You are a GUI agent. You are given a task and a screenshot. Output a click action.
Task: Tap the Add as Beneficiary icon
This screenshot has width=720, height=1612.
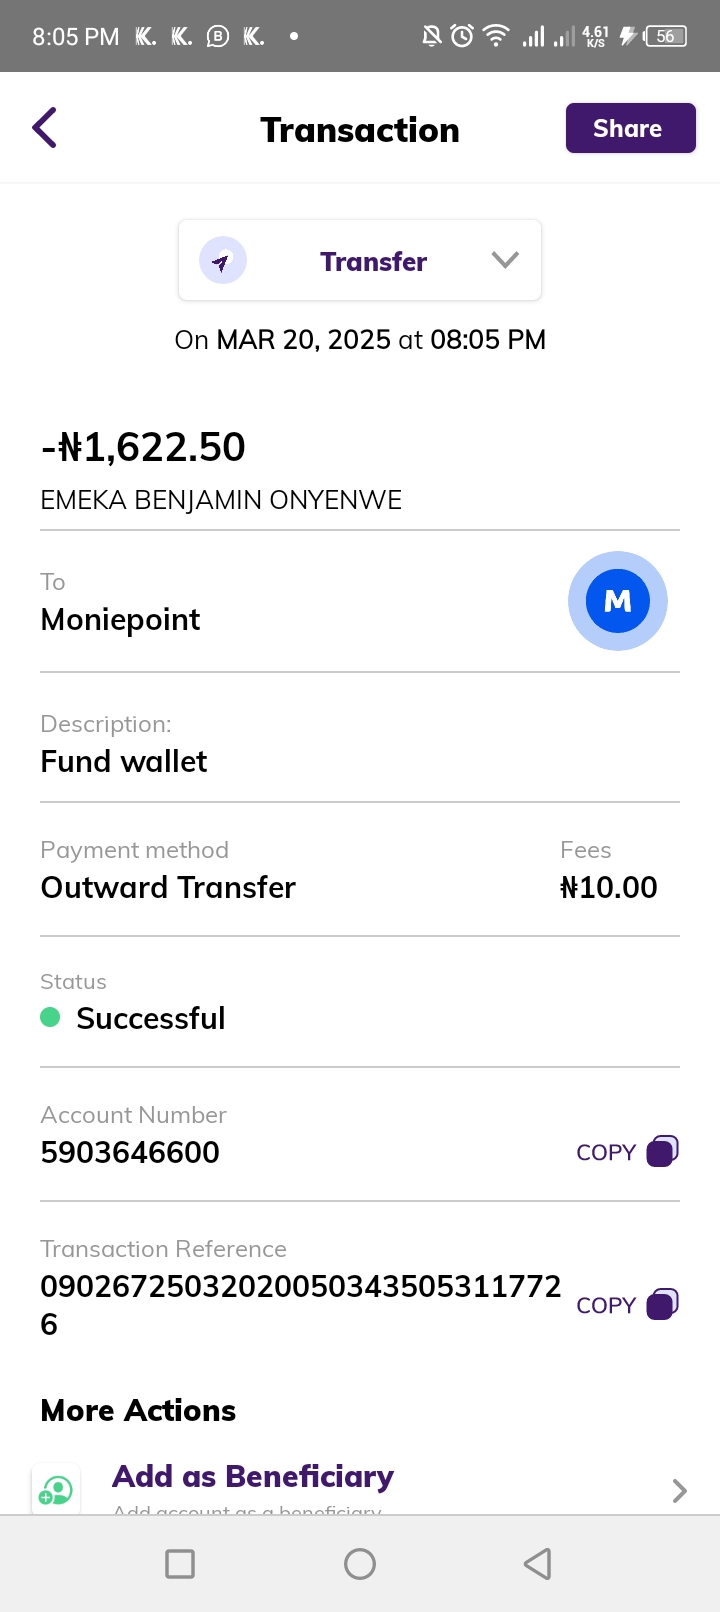(56, 1490)
